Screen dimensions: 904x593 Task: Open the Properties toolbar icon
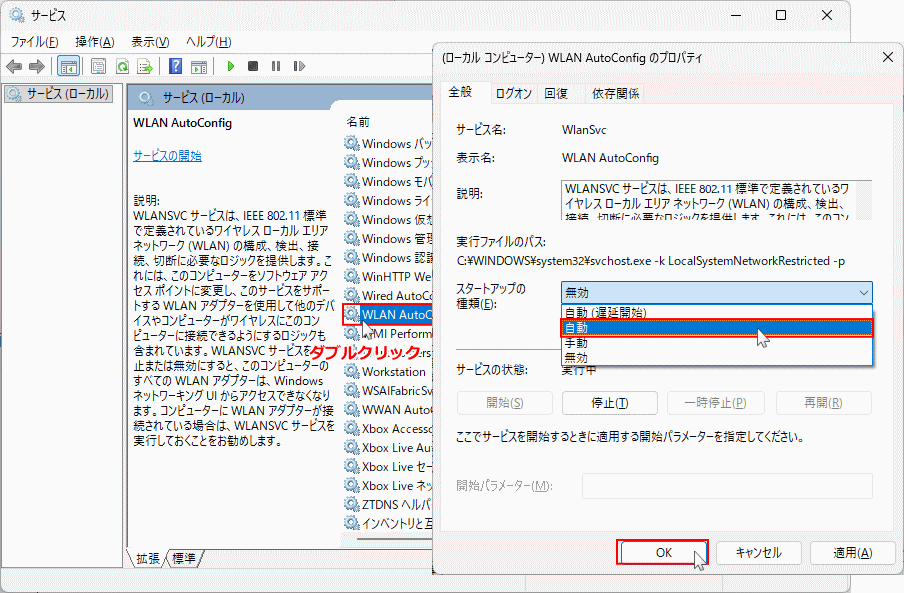(99, 66)
